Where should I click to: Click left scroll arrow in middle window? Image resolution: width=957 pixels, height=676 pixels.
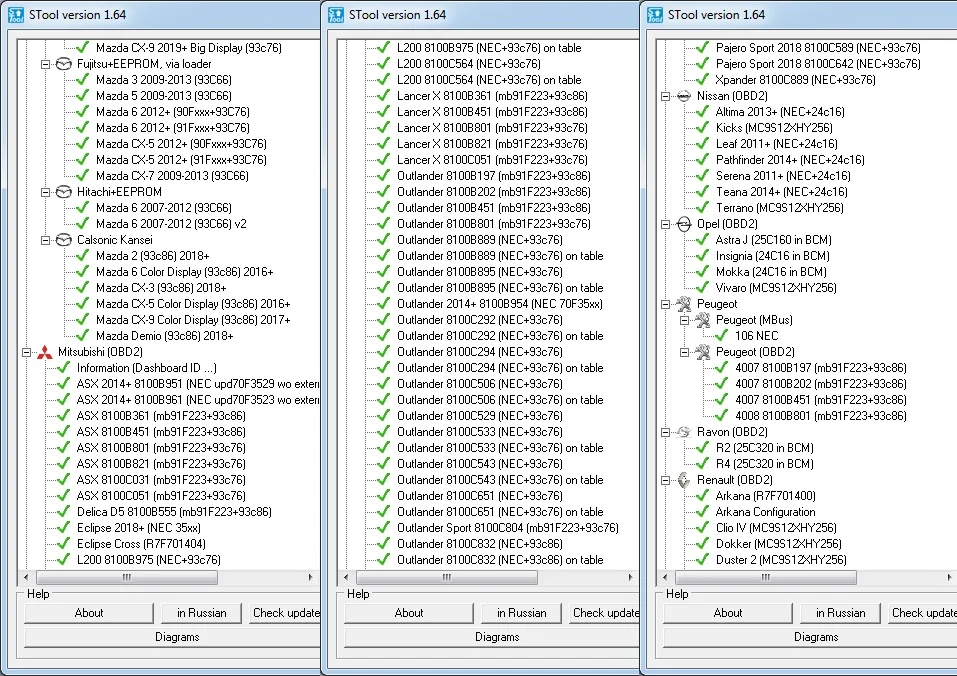click(x=346, y=577)
